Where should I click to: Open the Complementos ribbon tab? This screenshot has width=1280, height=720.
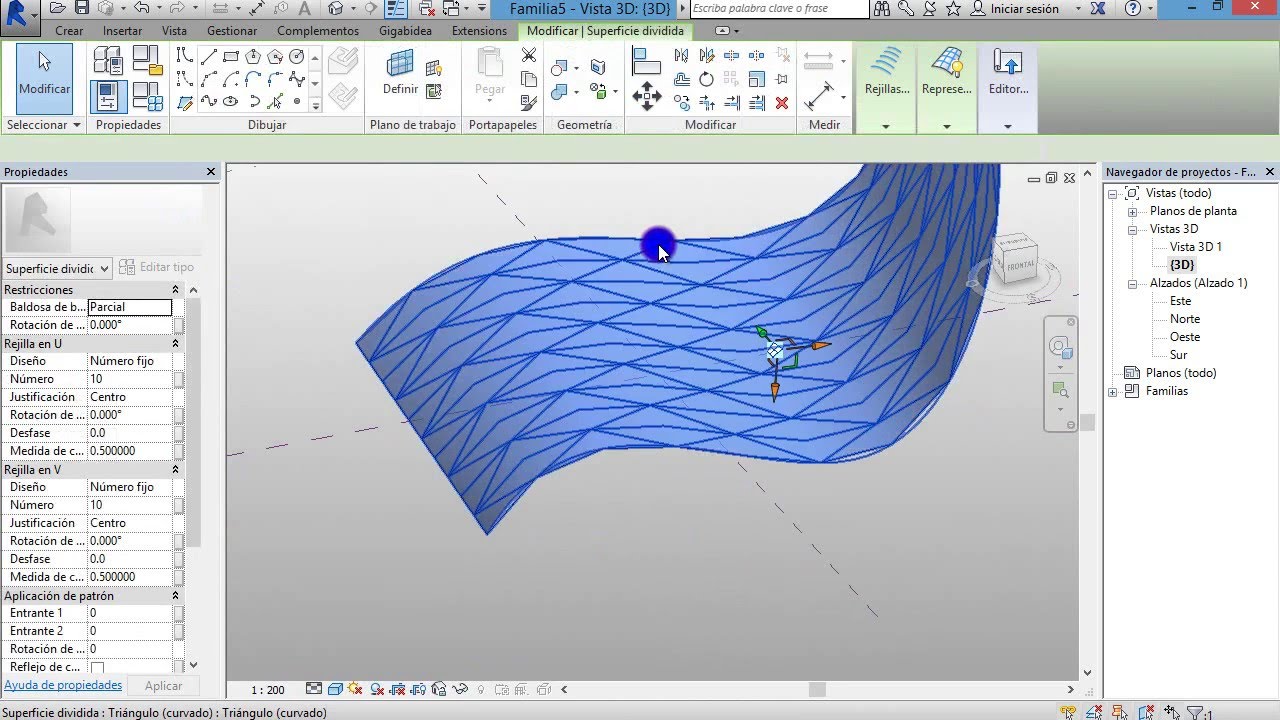coord(318,31)
